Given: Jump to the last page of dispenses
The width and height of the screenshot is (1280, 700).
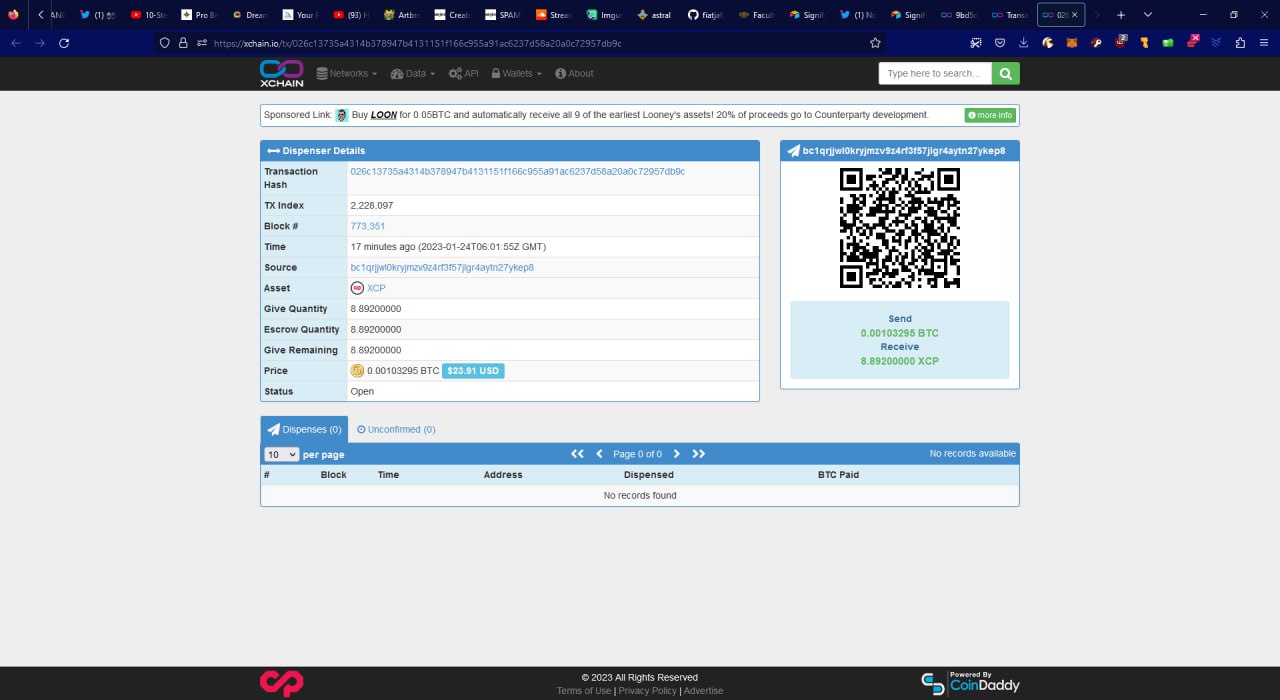Looking at the screenshot, I should [699, 454].
